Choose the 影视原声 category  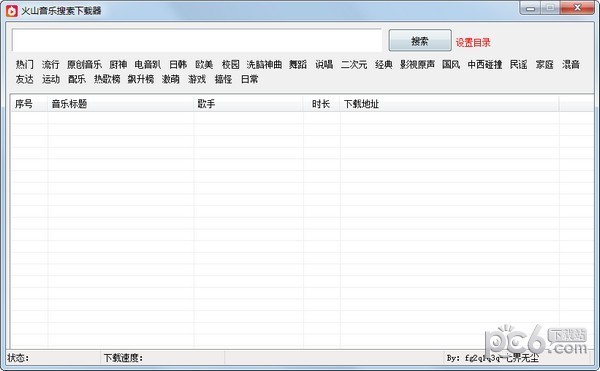(x=417, y=64)
